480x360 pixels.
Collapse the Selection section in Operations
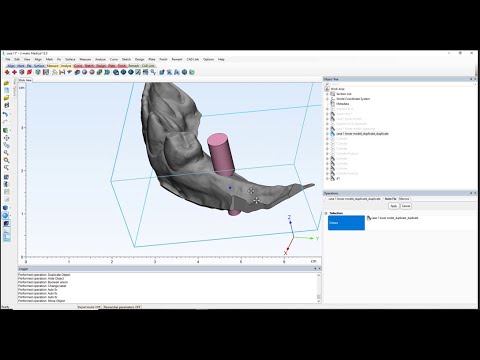point(326,213)
